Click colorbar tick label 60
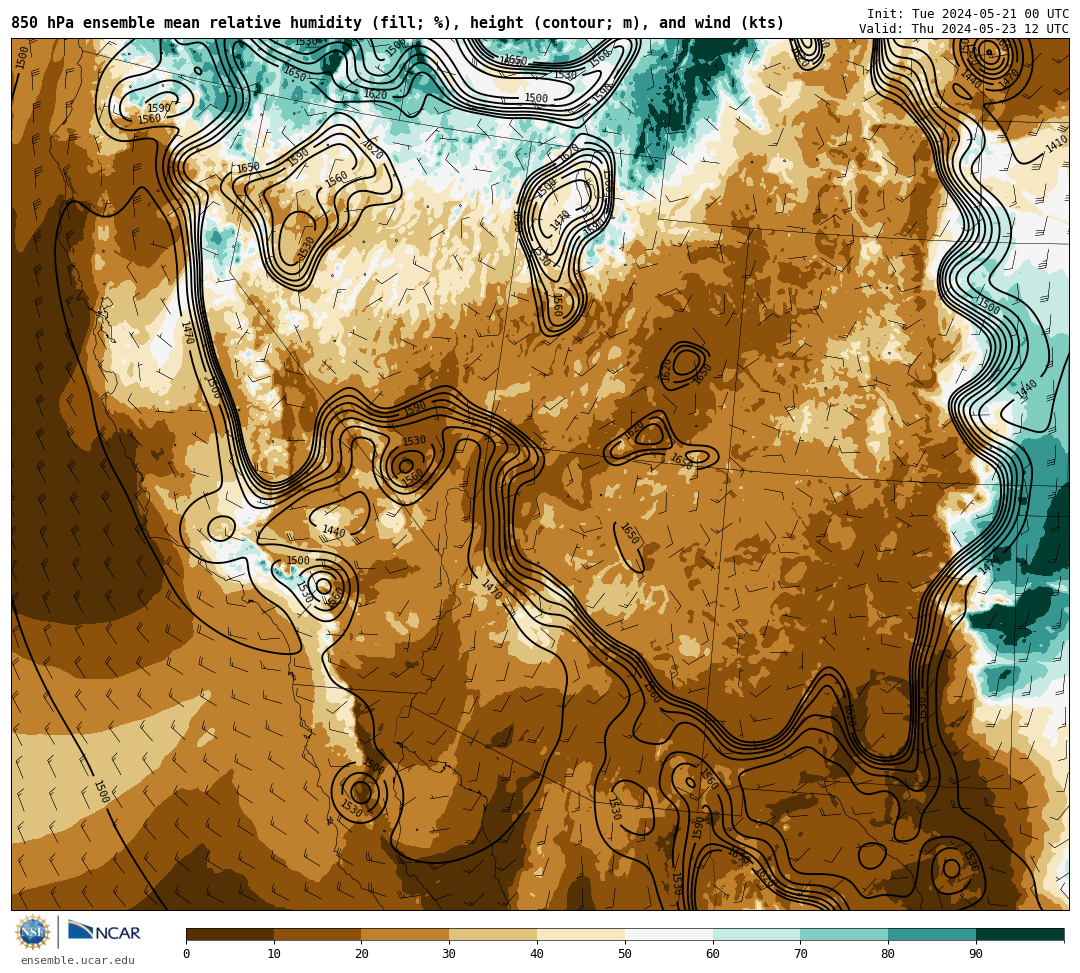Screen dimensions: 1080x973 pyautogui.click(x=713, y=954)
